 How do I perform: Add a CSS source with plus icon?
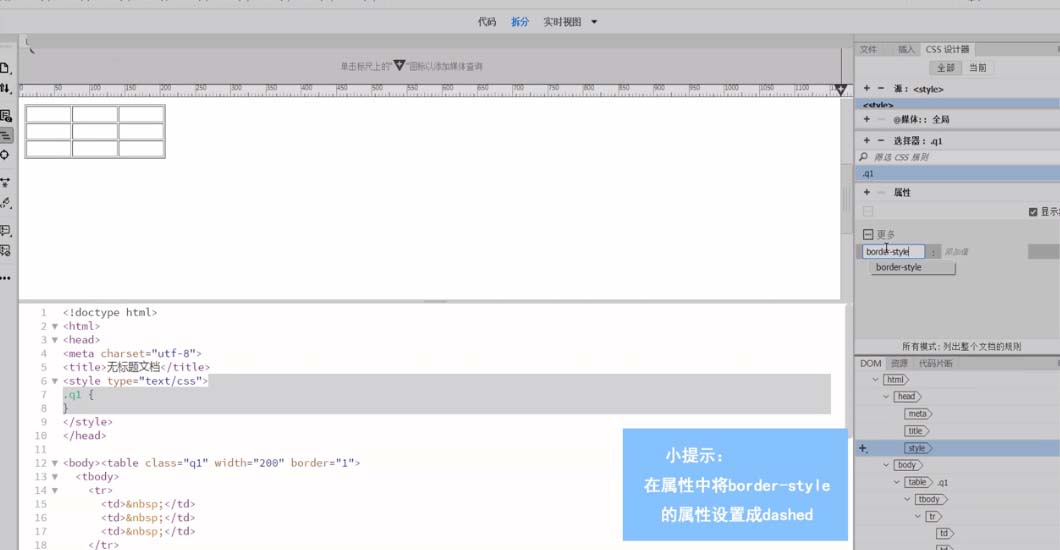pos(867,89)
